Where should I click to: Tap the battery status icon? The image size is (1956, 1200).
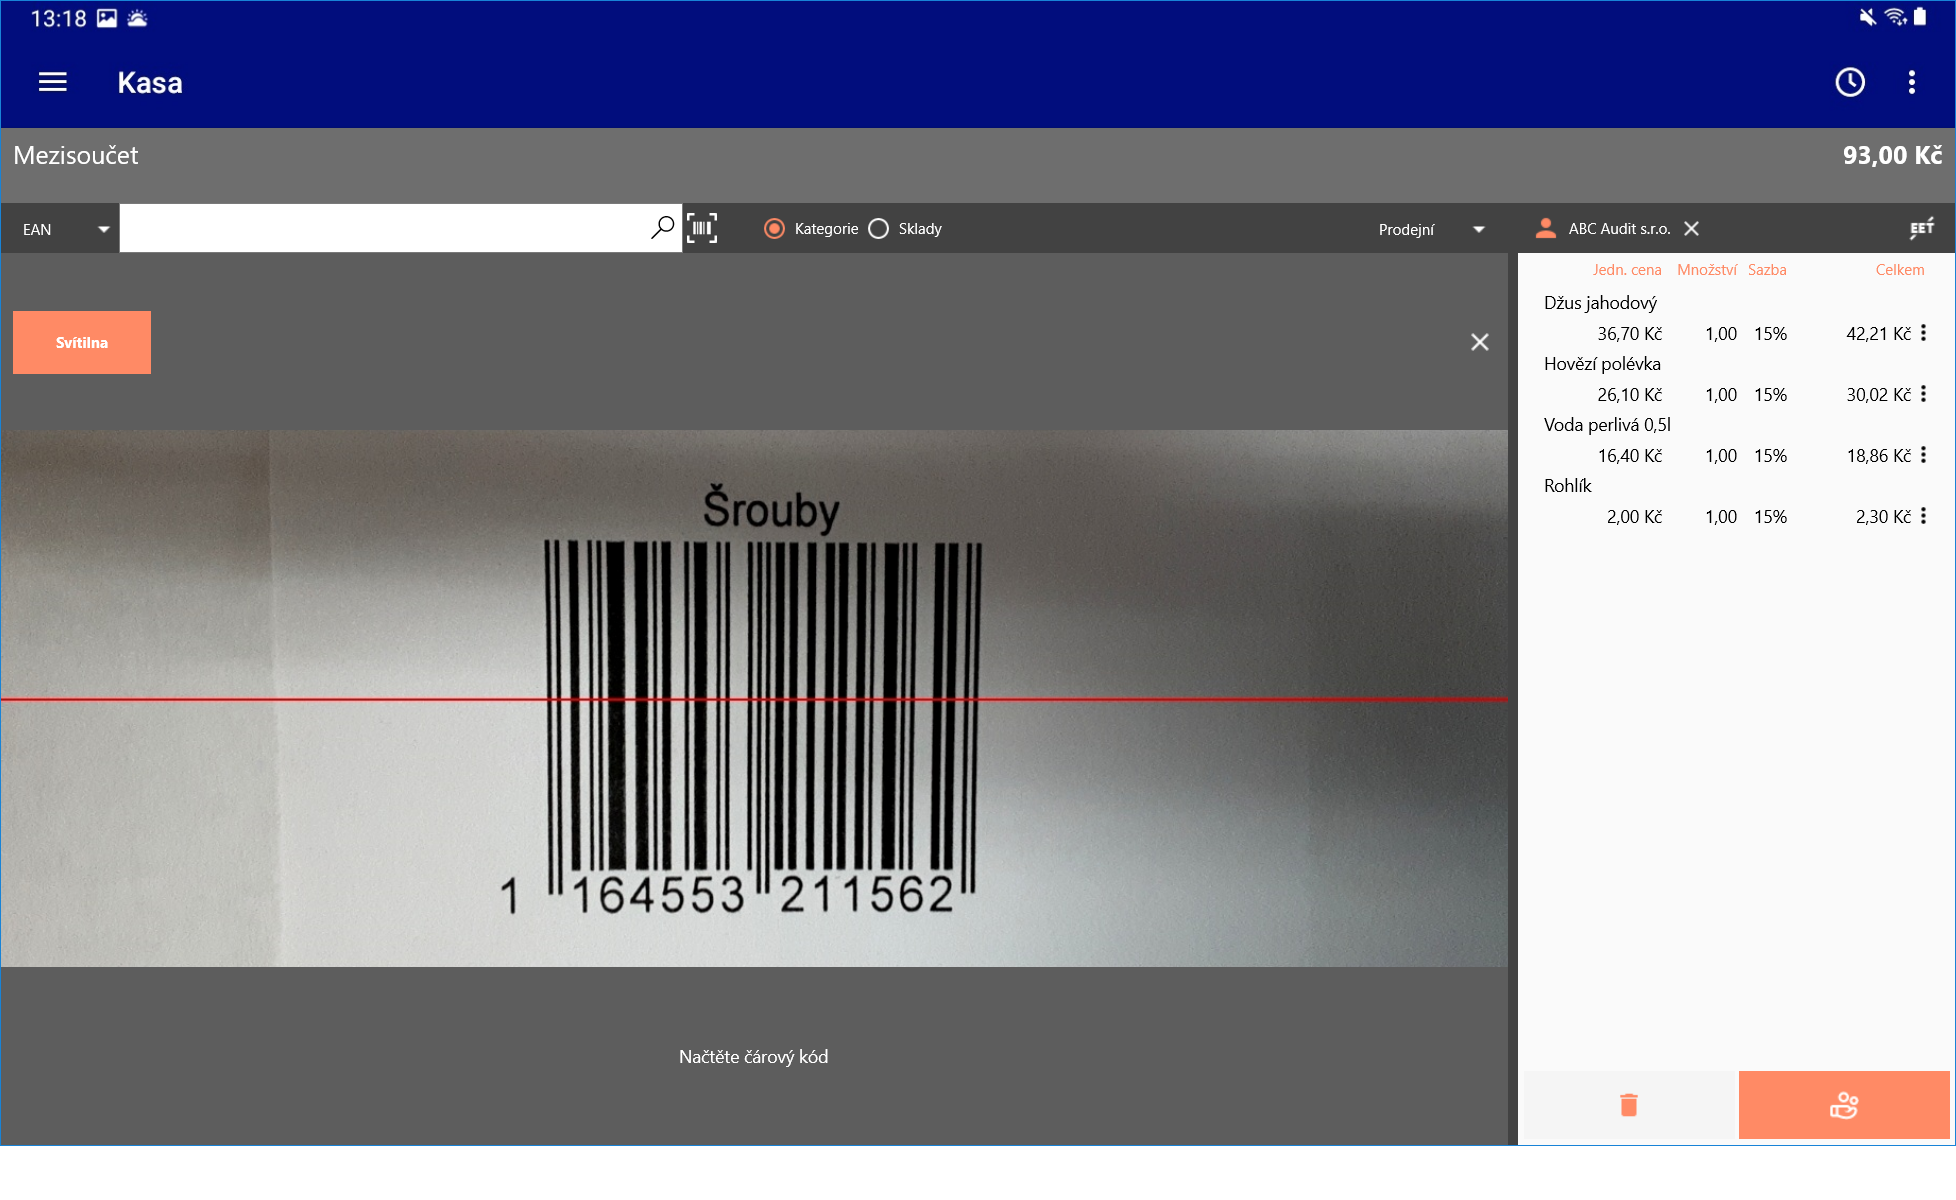click(1920, 17)
